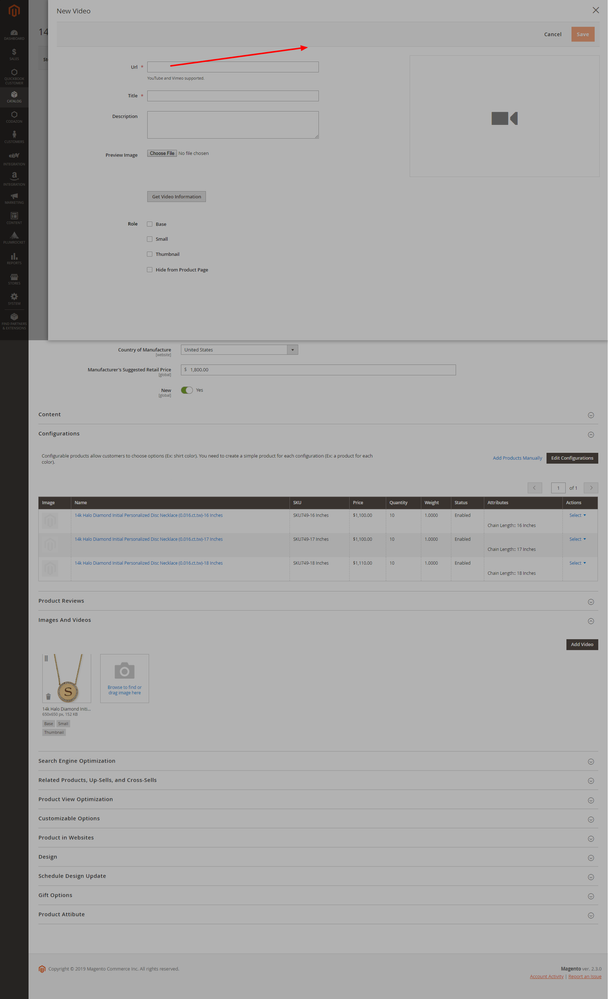Click the Magento logo in sidebar

[x=14, y=11]
